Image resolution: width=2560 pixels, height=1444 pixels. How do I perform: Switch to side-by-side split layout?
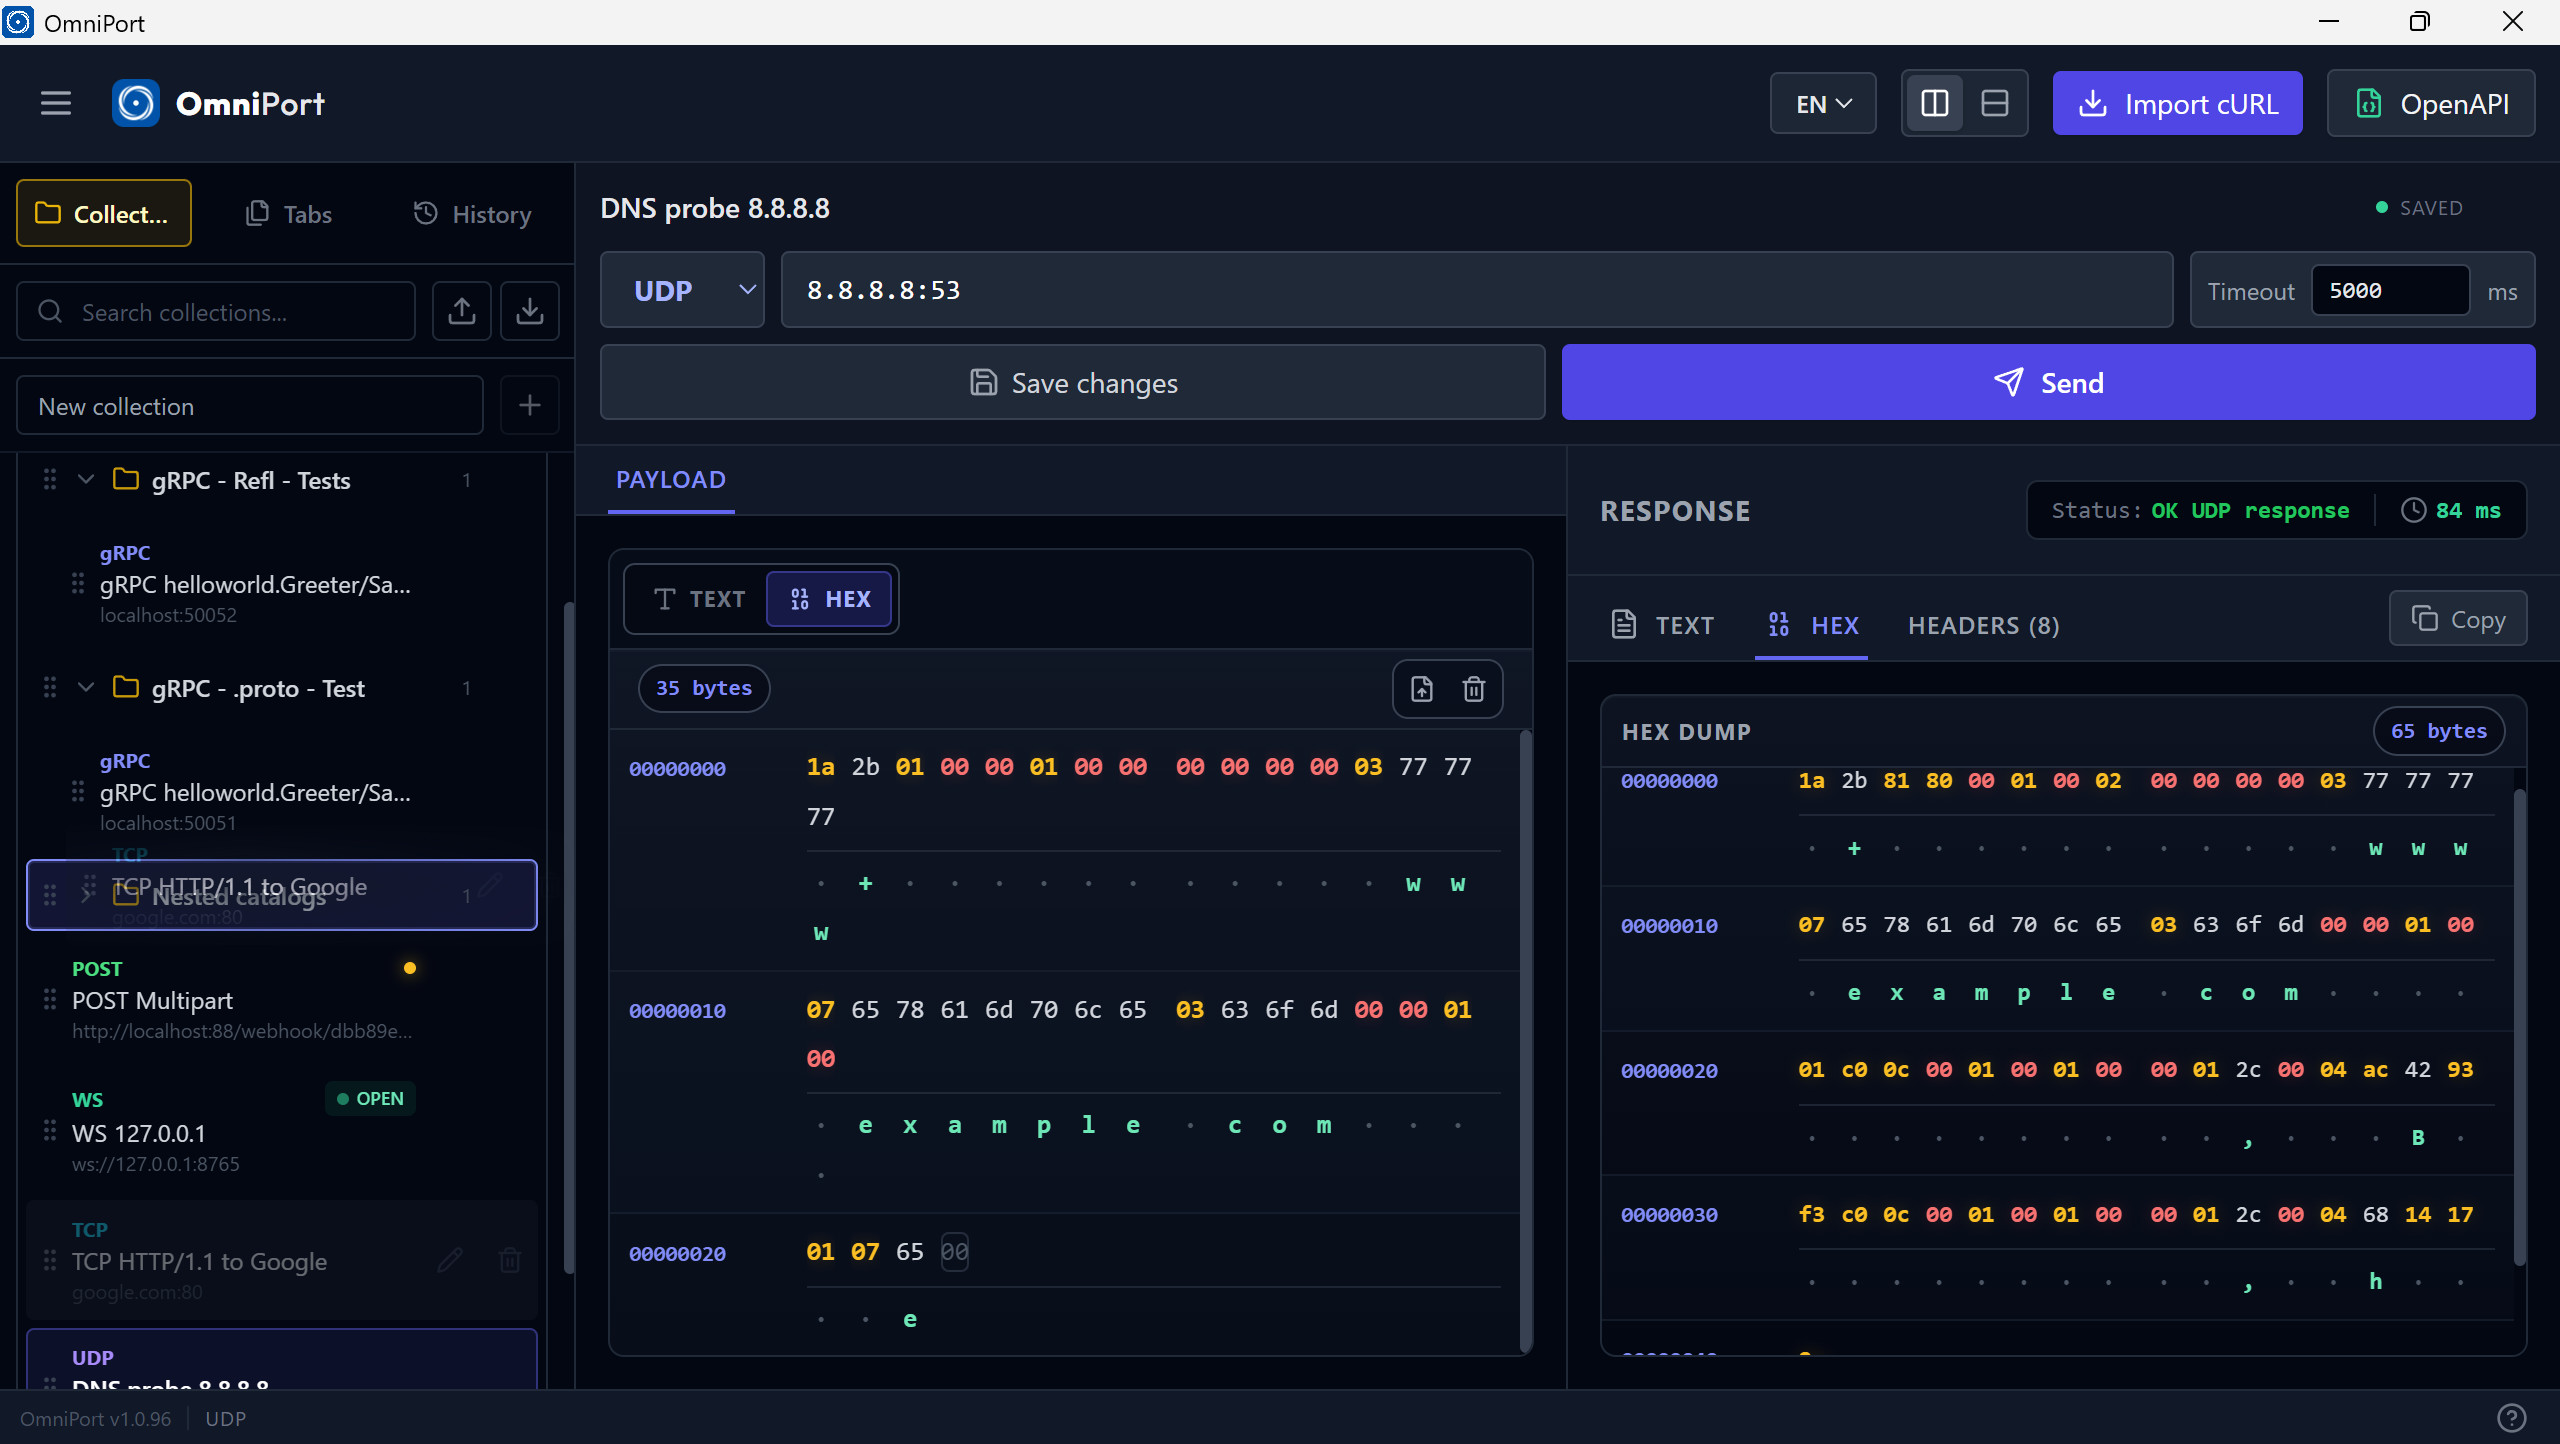tap(1934, 103)
